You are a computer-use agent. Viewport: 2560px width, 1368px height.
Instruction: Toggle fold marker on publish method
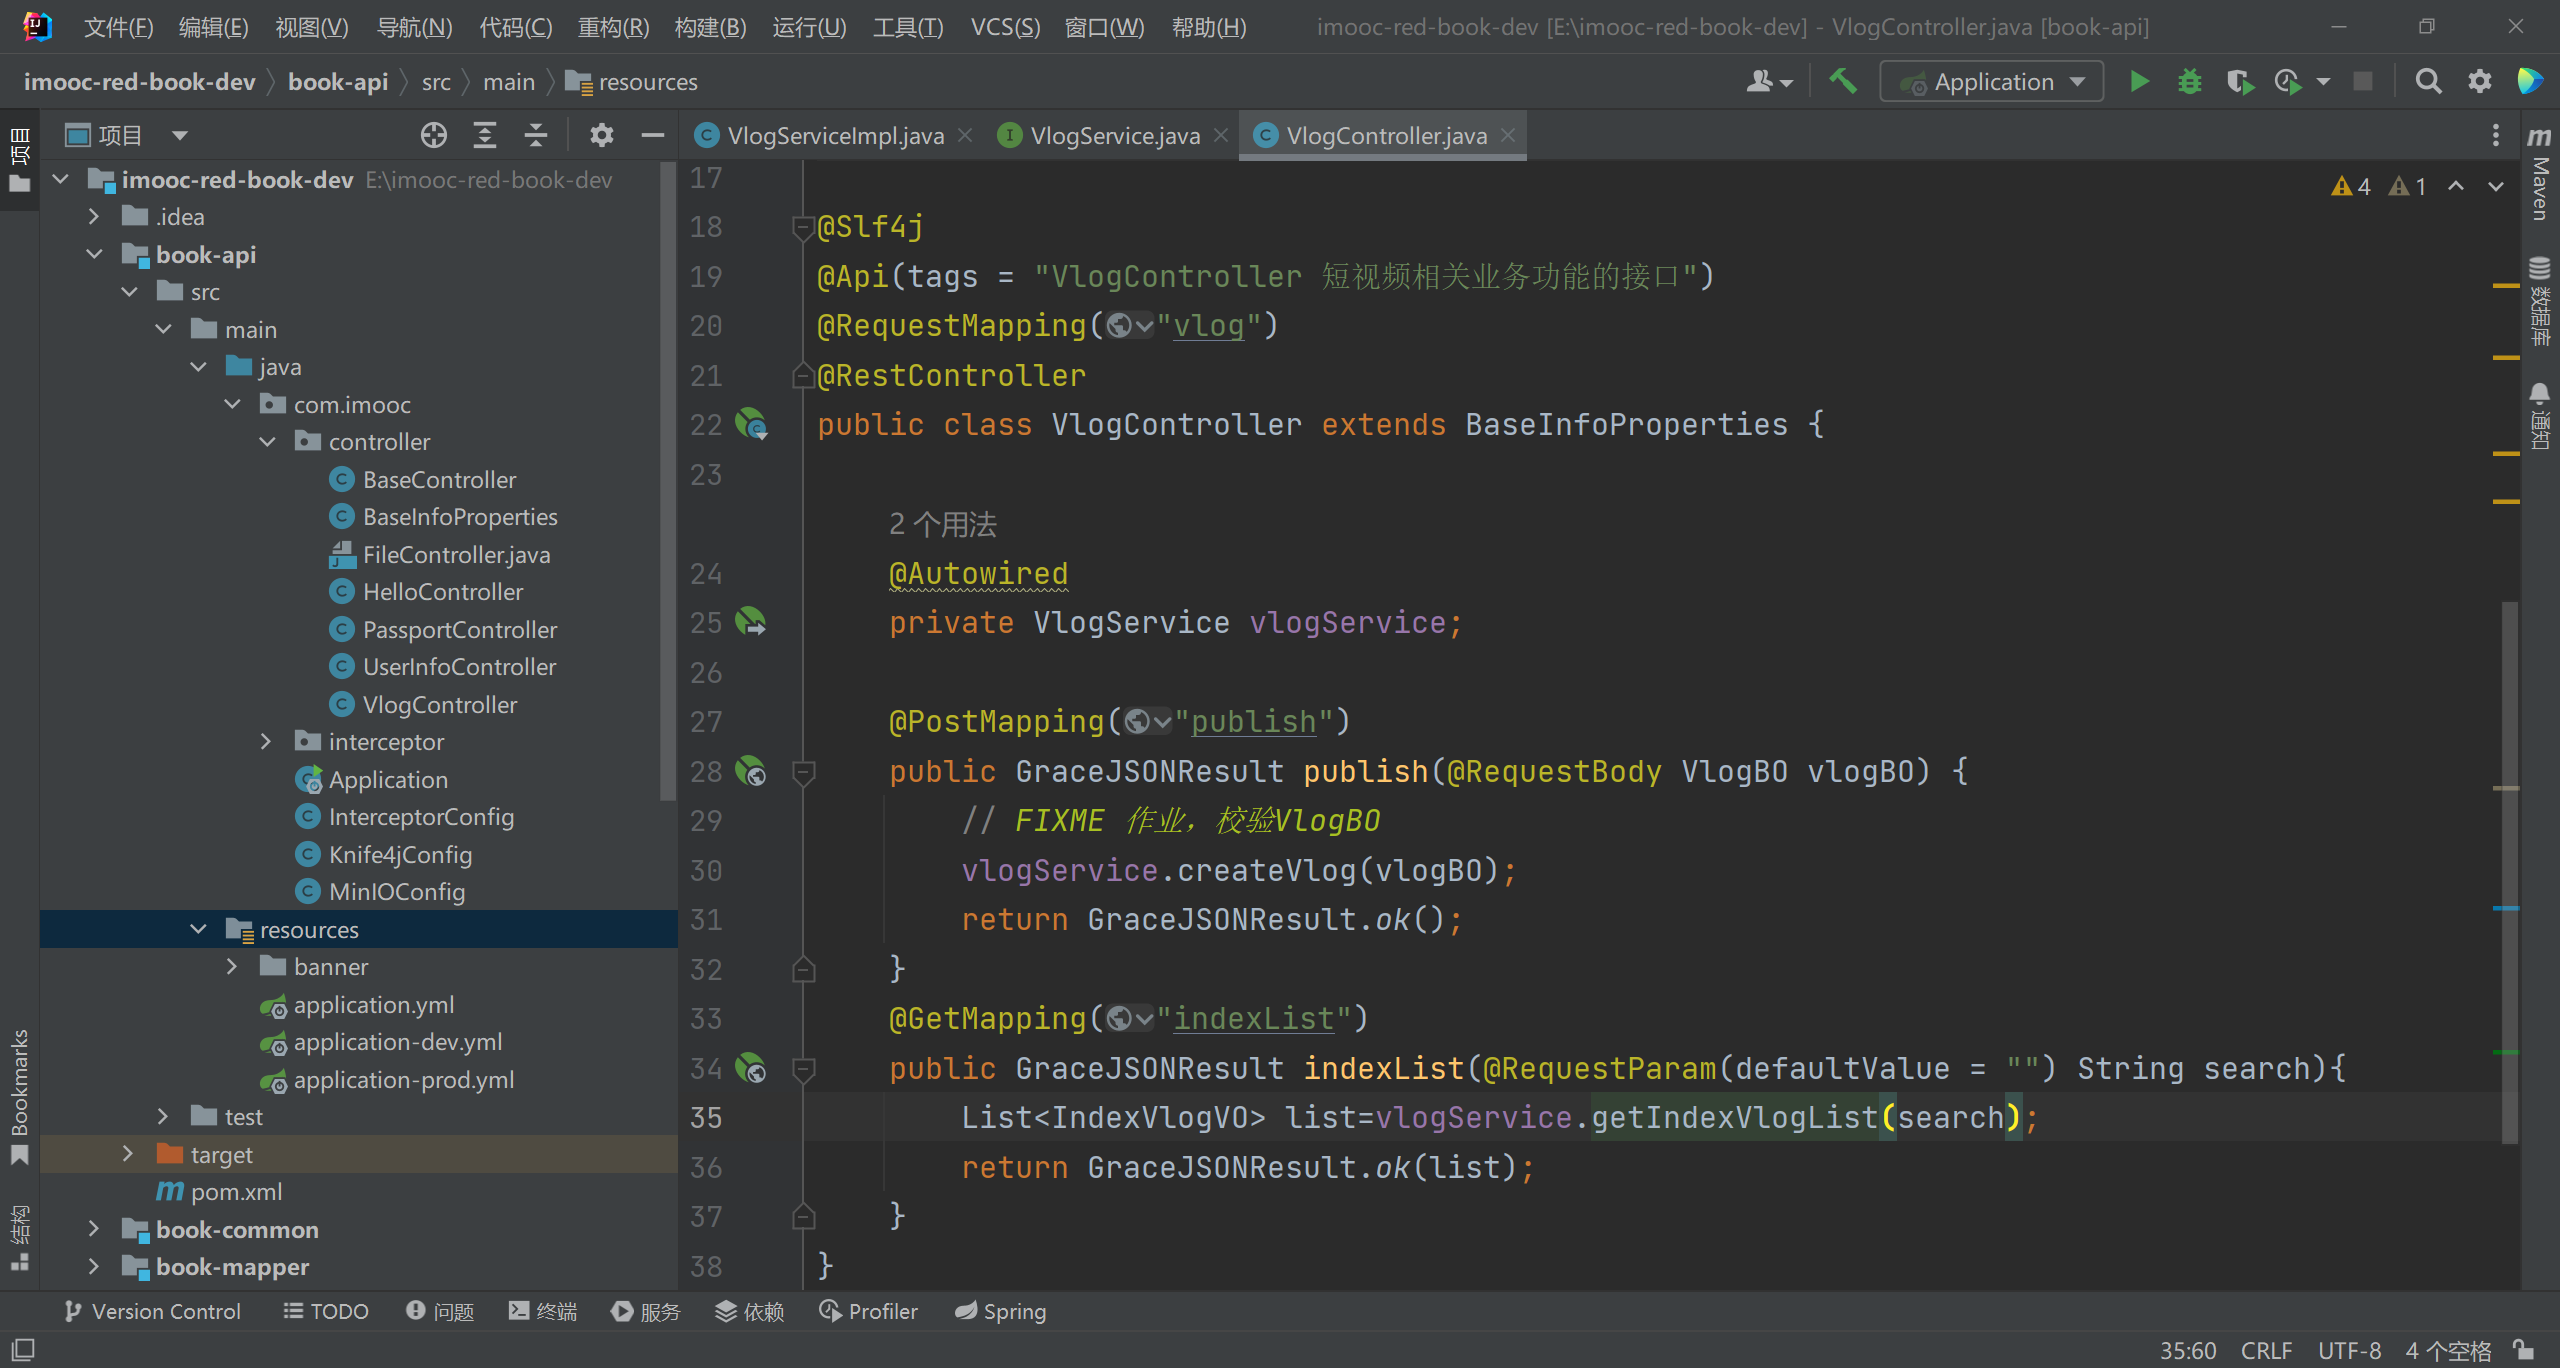click(x=803, y=771)
